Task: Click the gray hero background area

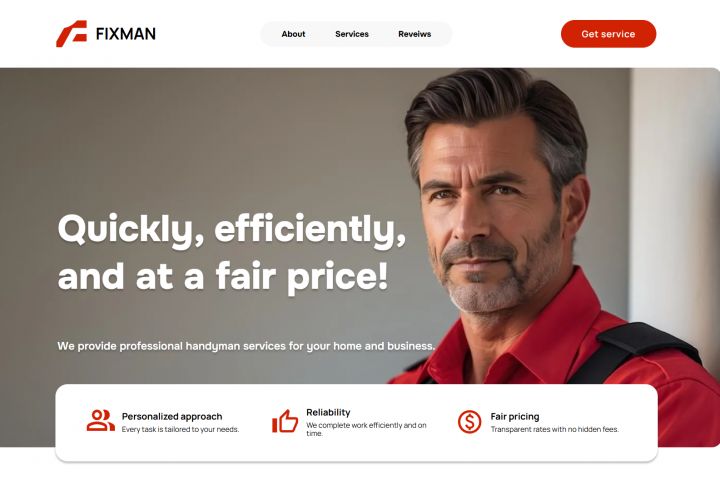Action: point(184,138)
